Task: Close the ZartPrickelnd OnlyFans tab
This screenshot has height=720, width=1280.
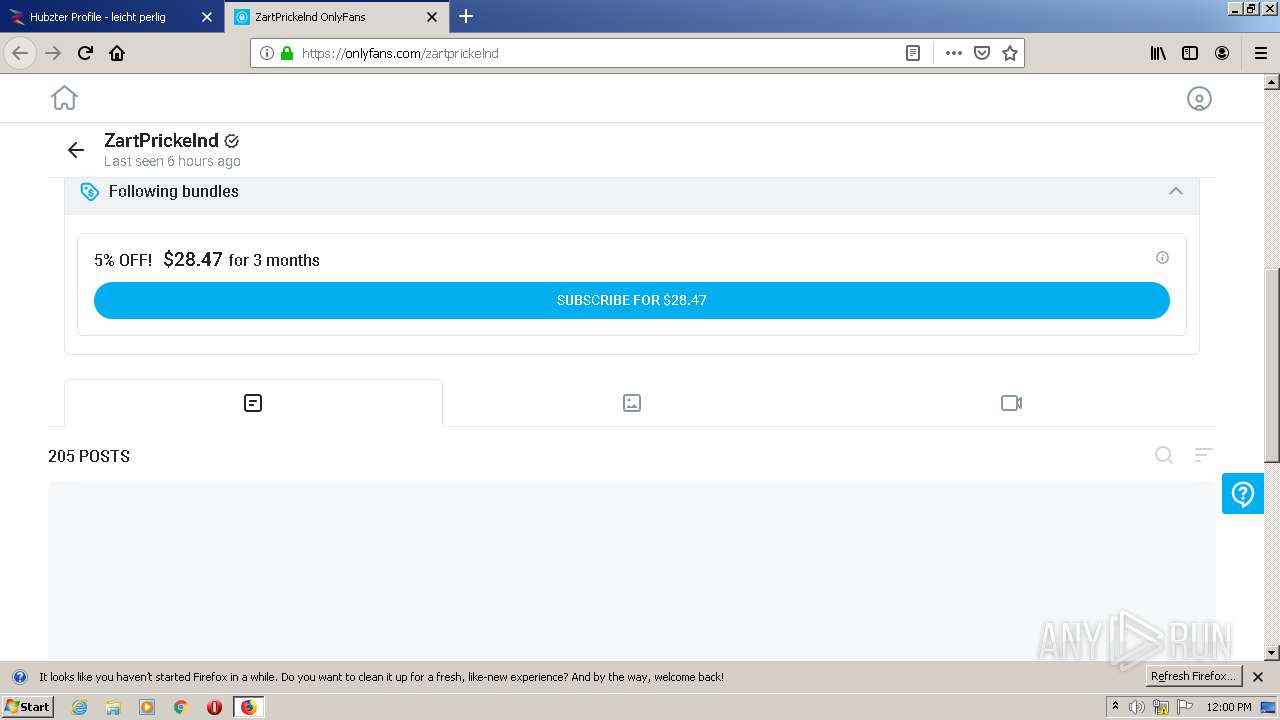Action: tap(432, 17)
